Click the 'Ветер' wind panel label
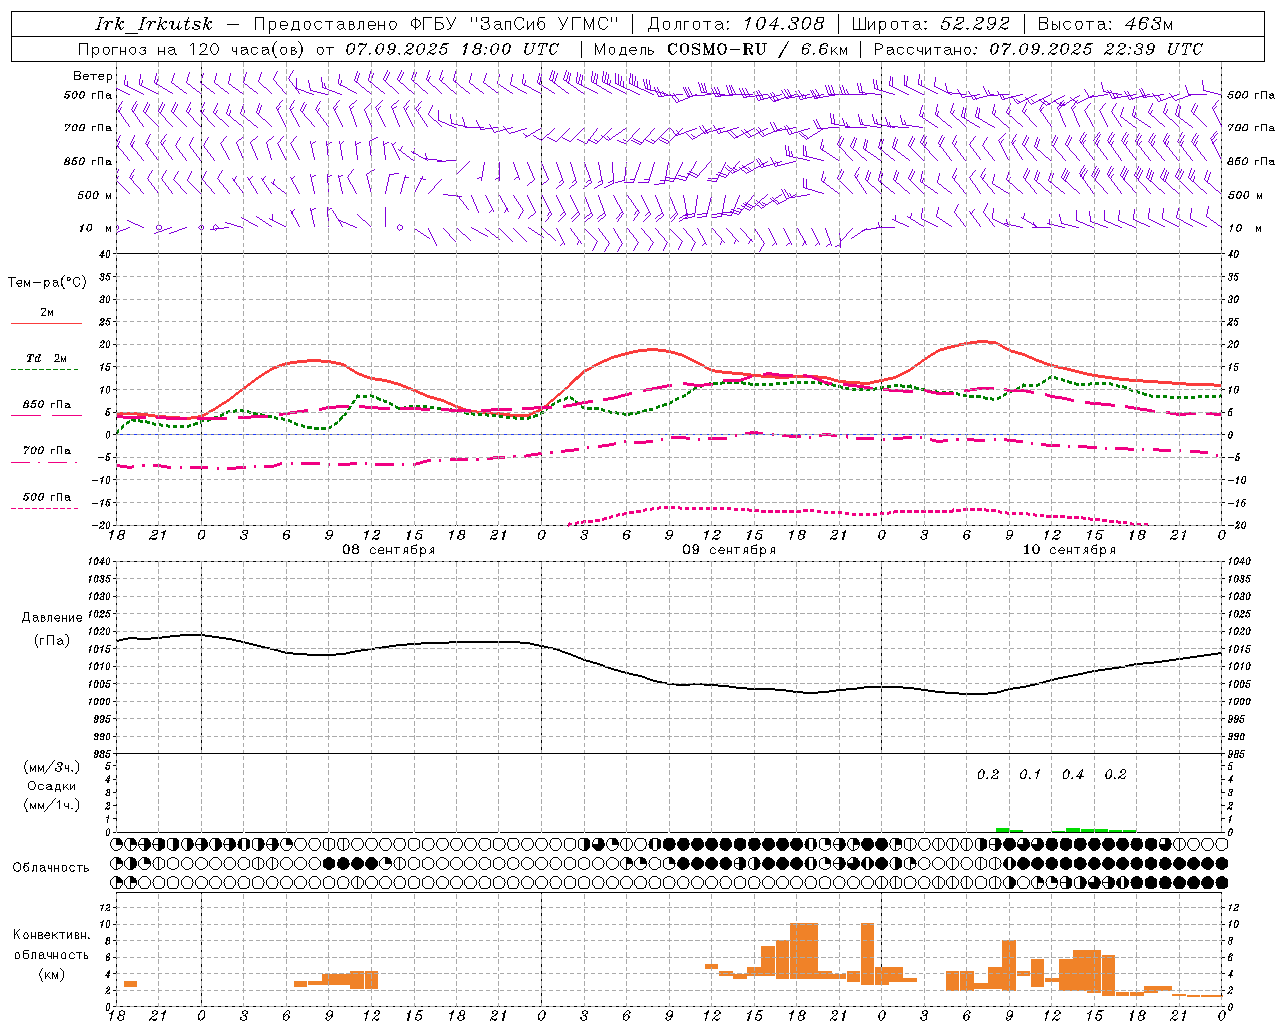 [x=93, y=76]
